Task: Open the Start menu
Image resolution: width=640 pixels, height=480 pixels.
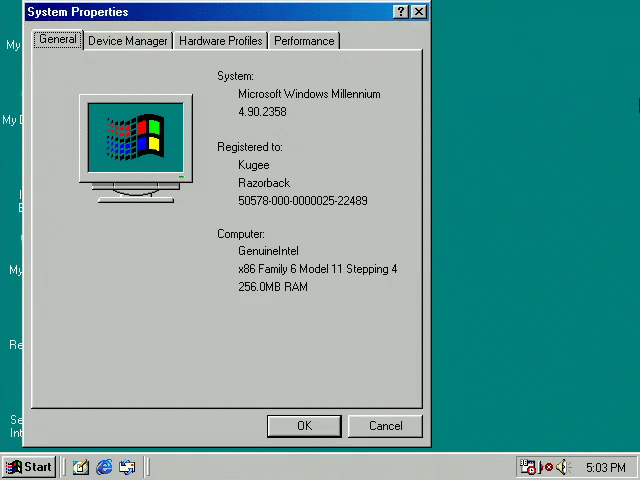Action: click(29, 467)
